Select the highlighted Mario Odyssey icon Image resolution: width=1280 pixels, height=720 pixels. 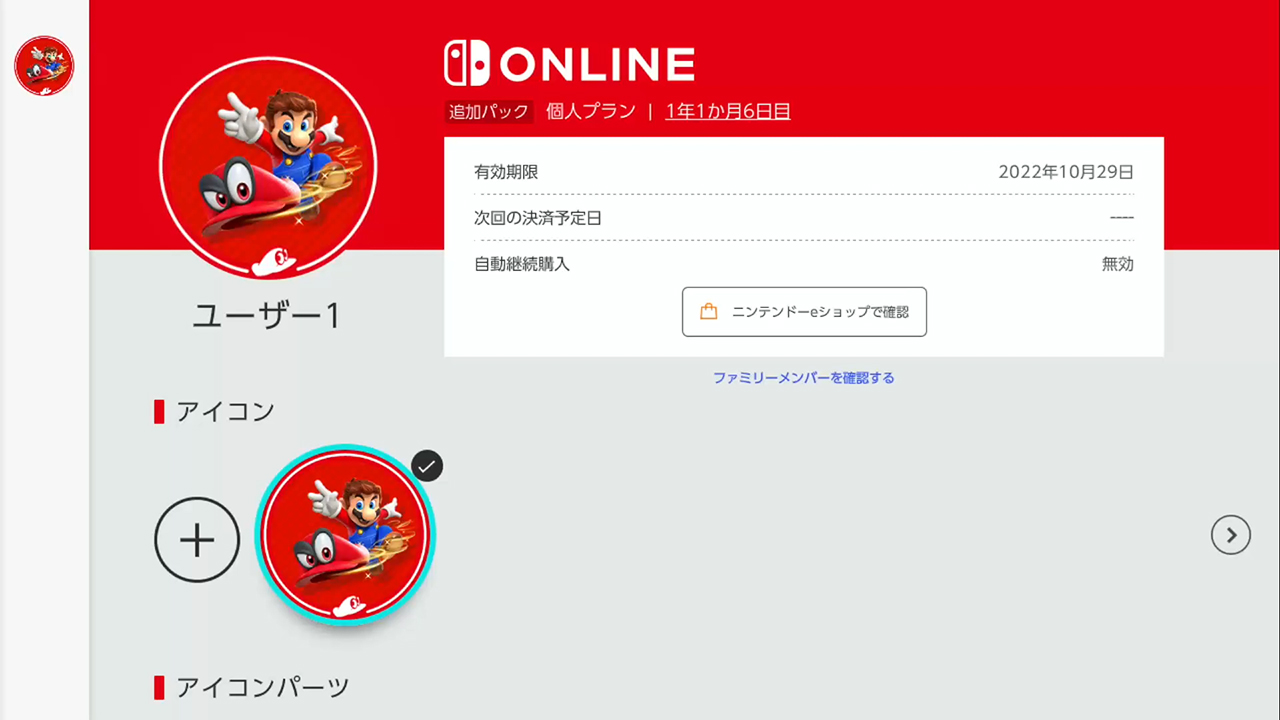[x=345, y=535]
